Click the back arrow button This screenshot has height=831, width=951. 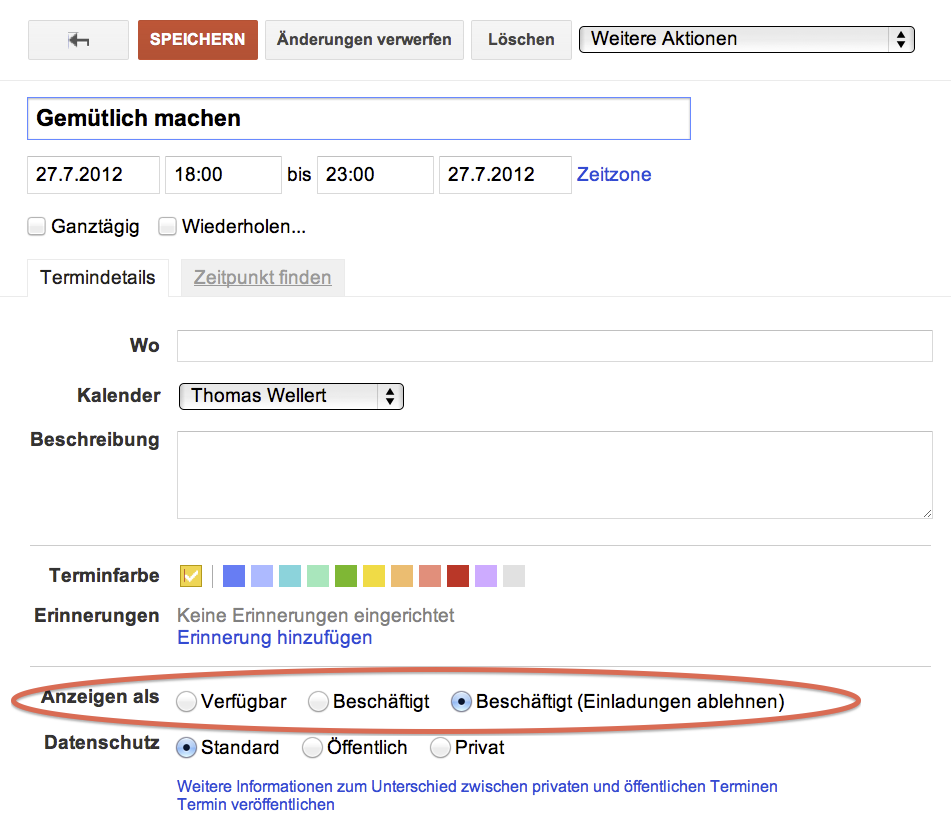[78, 40]
